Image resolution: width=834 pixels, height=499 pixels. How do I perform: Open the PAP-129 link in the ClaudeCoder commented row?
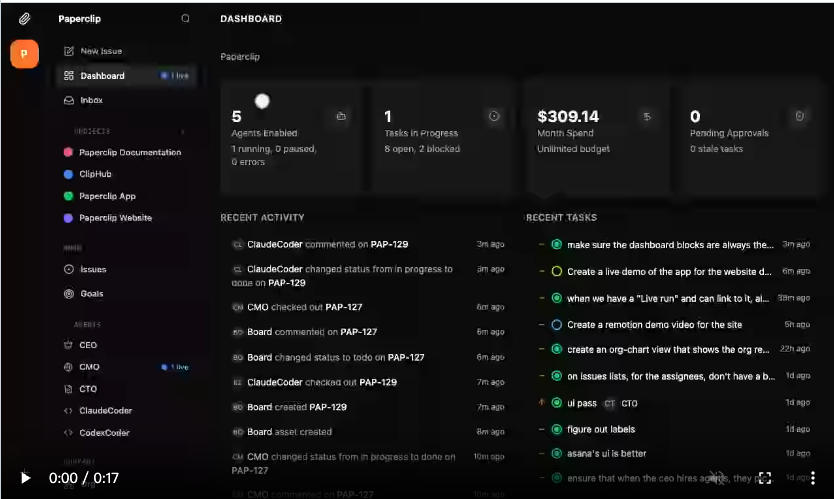[389, 244]
